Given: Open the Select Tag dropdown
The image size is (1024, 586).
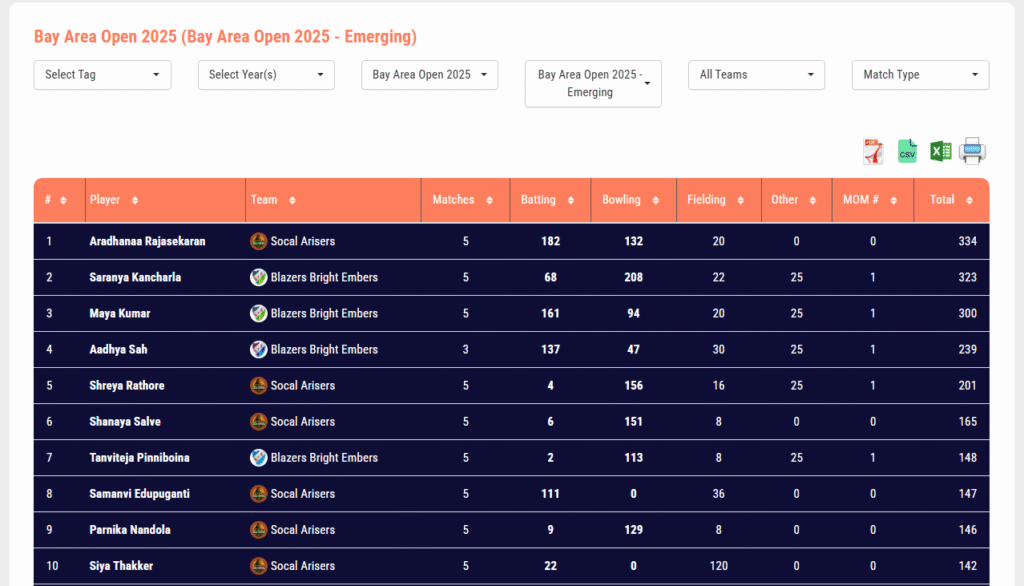Looking at the screenshot, I should 102,75.
